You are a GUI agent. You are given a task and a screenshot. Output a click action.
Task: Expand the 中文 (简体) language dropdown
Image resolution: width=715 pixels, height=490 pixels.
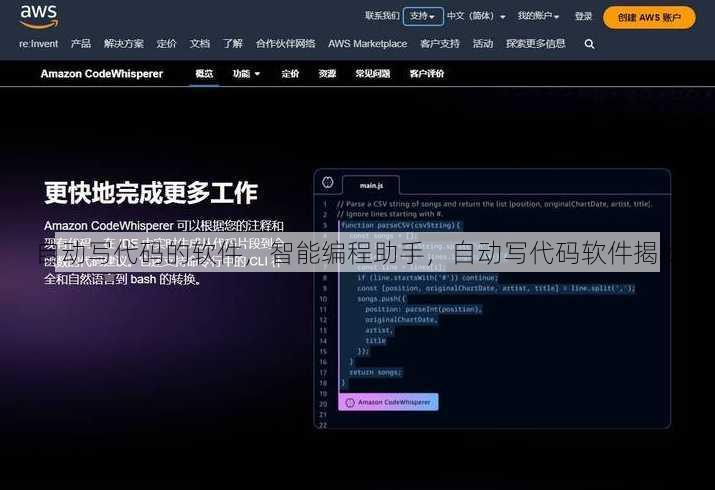476,16
